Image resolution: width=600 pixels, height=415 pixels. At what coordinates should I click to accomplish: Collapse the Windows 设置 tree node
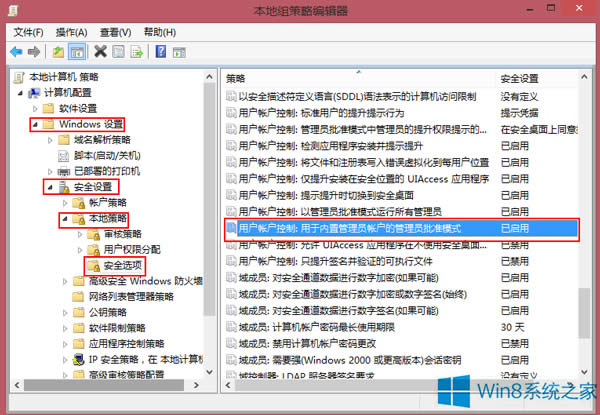tap(35, 124)
